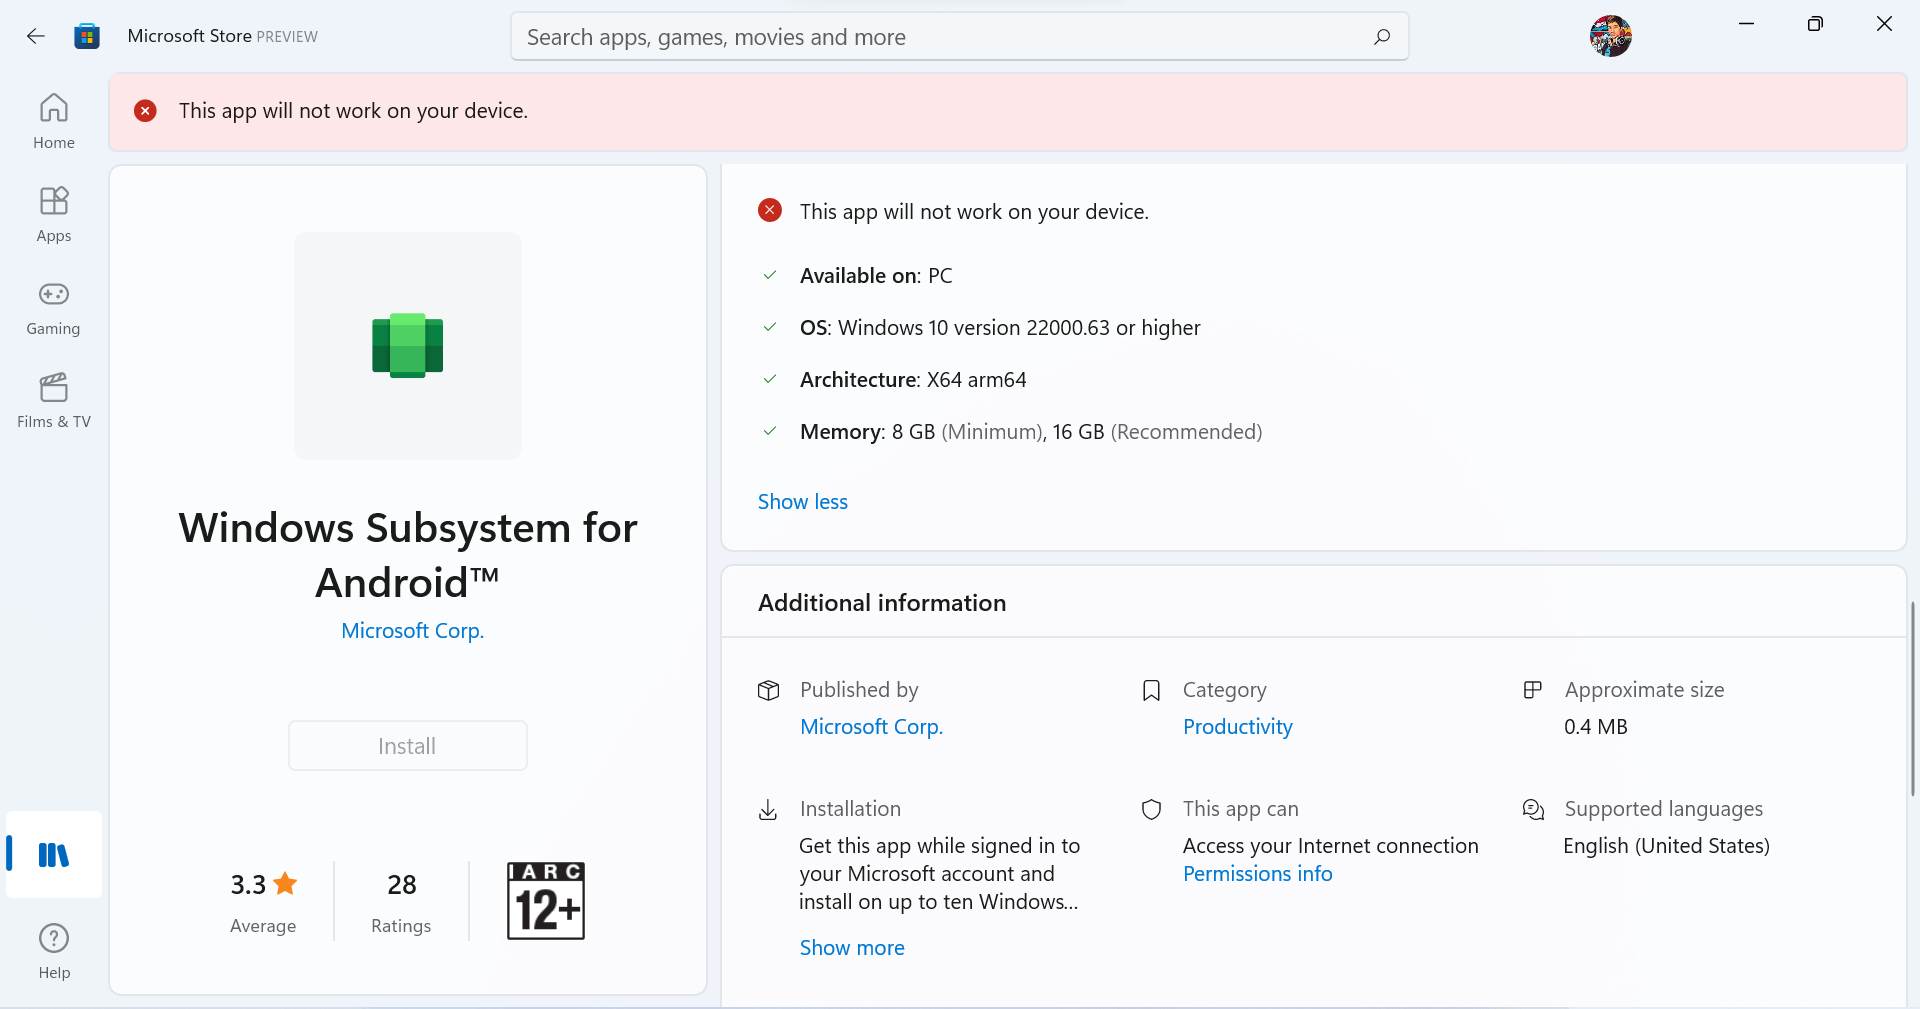This screenshot has height=1009, width=1920.
Task: Expand installation details with Show more
Action: point(852,948)
